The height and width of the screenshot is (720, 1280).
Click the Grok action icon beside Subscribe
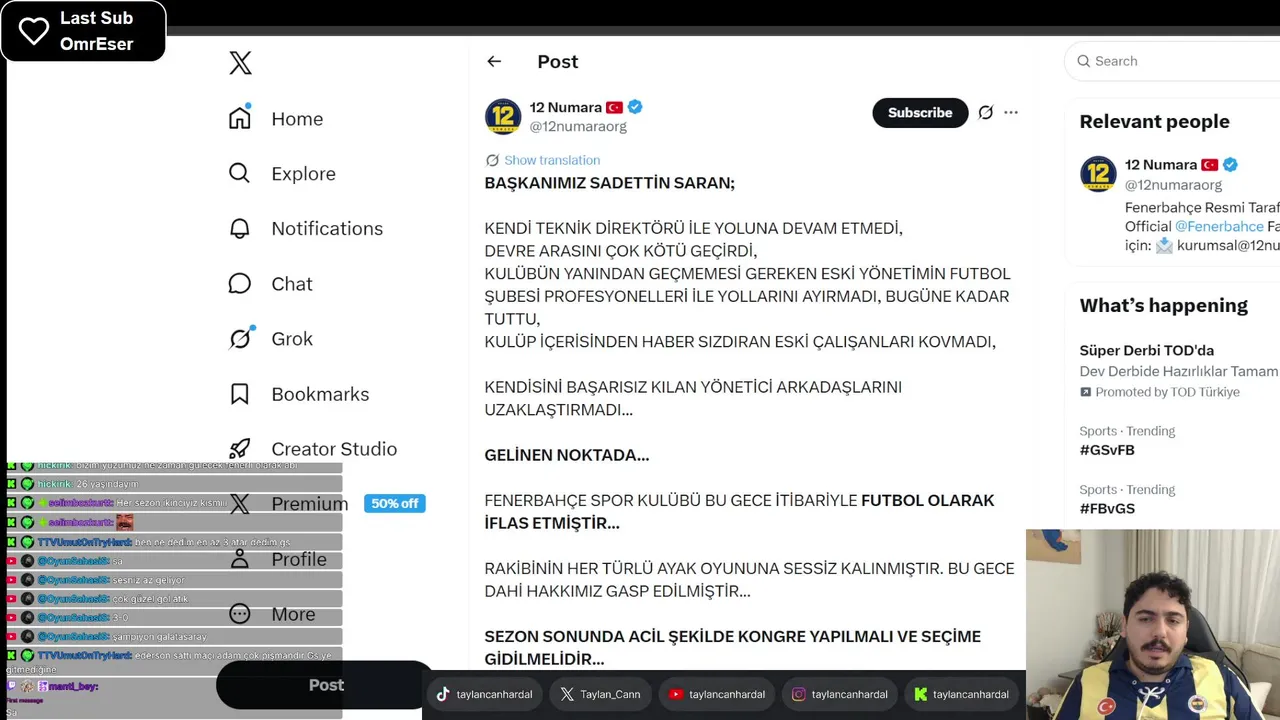[985, 113]
